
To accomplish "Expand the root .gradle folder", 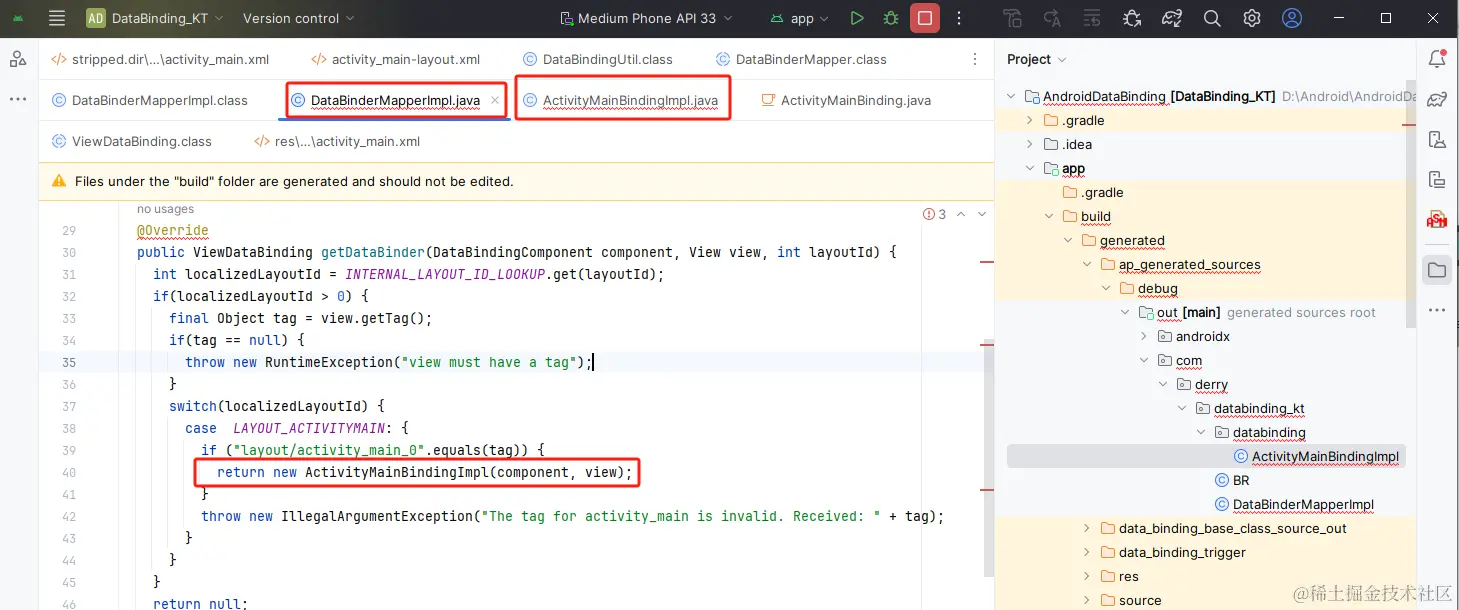I will (x=1031, y=120).
